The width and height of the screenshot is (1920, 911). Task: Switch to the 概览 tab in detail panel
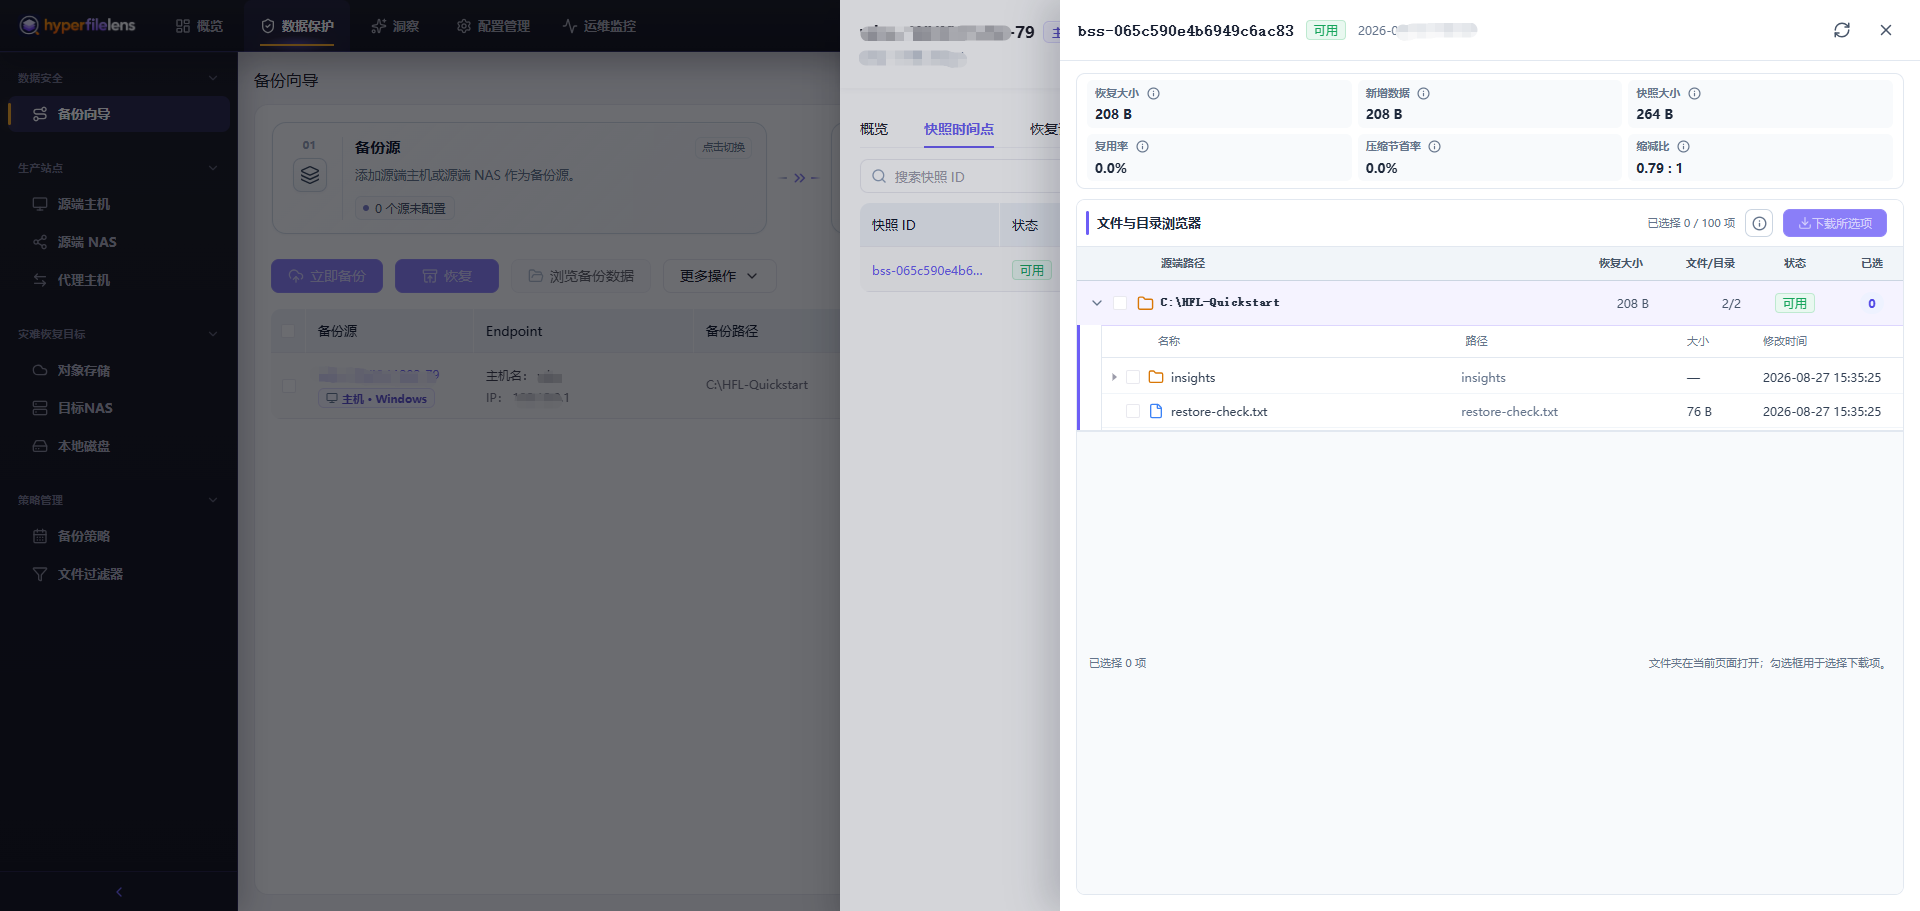point(874,129)
